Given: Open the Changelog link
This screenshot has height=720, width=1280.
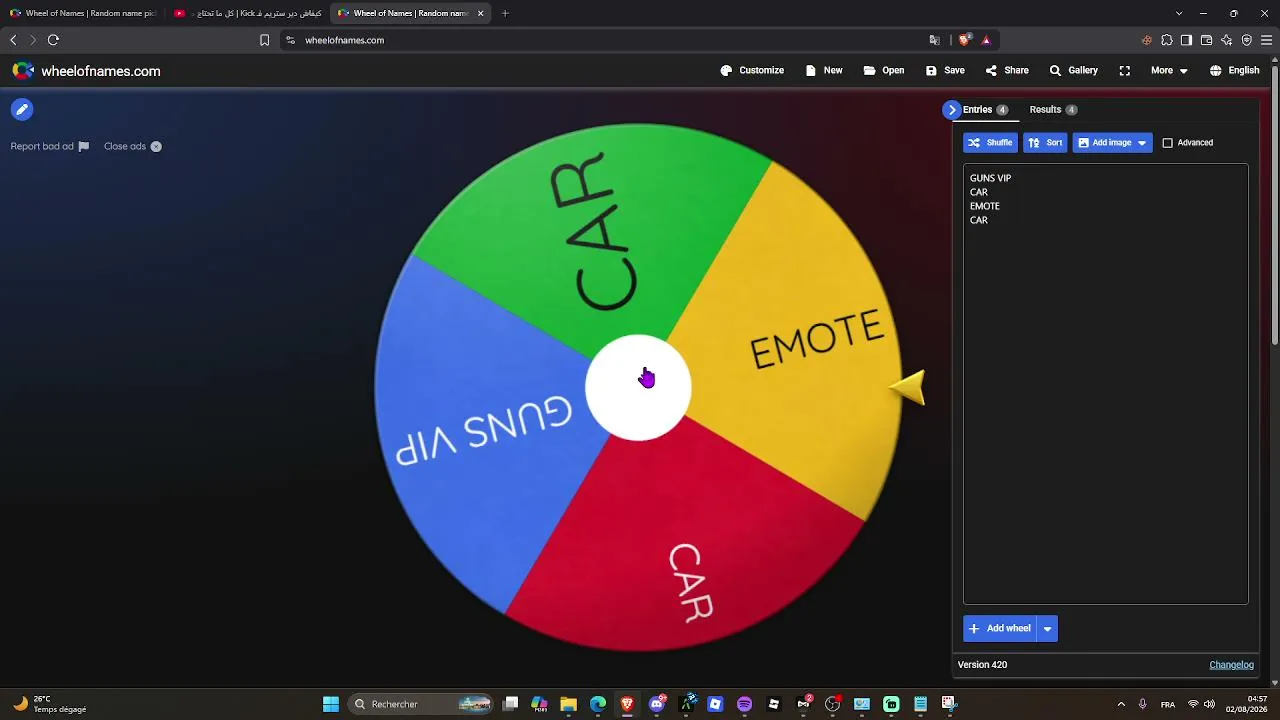Looking at the screenshot, I should (1231, 665).
